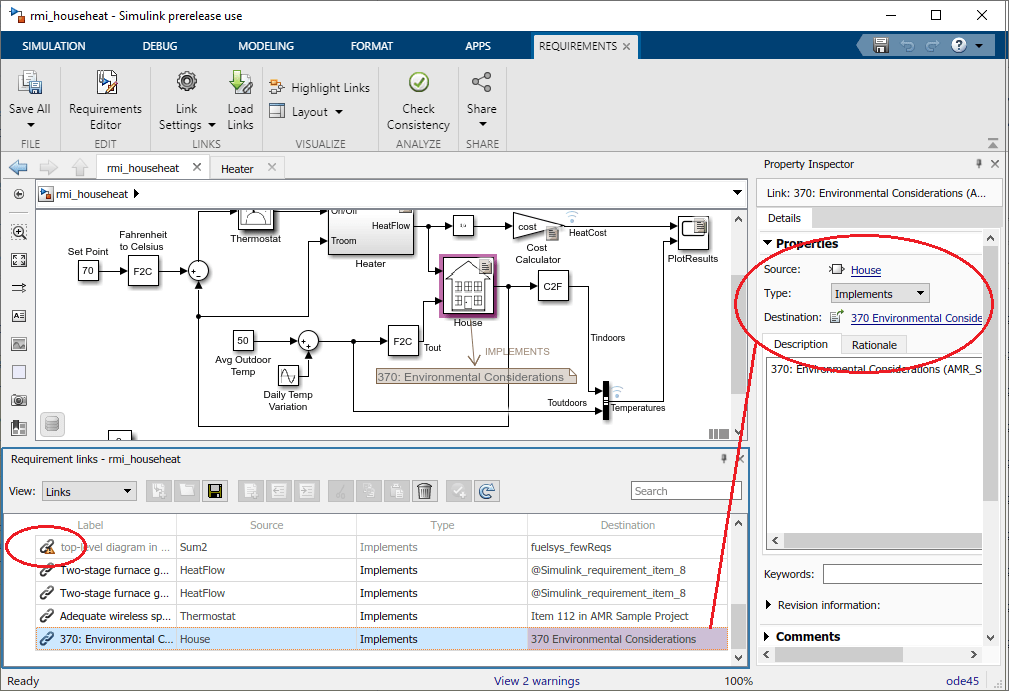The width and height of the screenshot is (1009, 691).
Task: Expand Revision information section
Action: (768, 605)
